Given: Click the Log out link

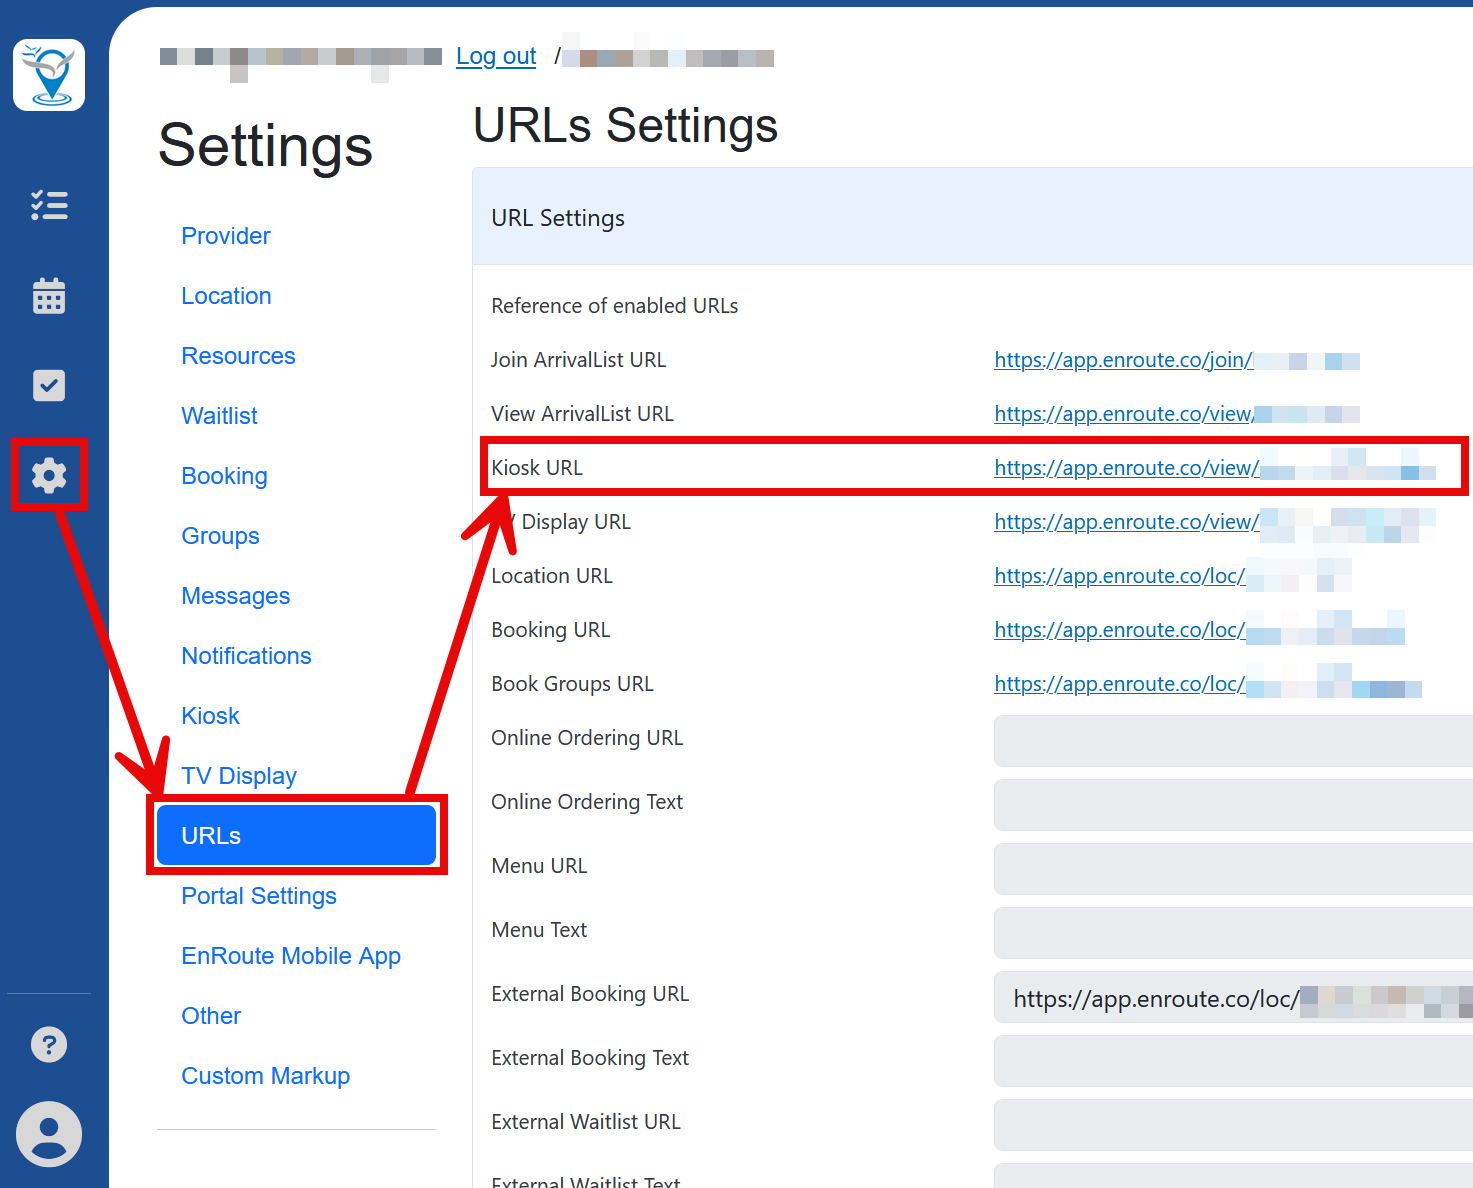Looking at the screenshot, I should pos(496,56).
